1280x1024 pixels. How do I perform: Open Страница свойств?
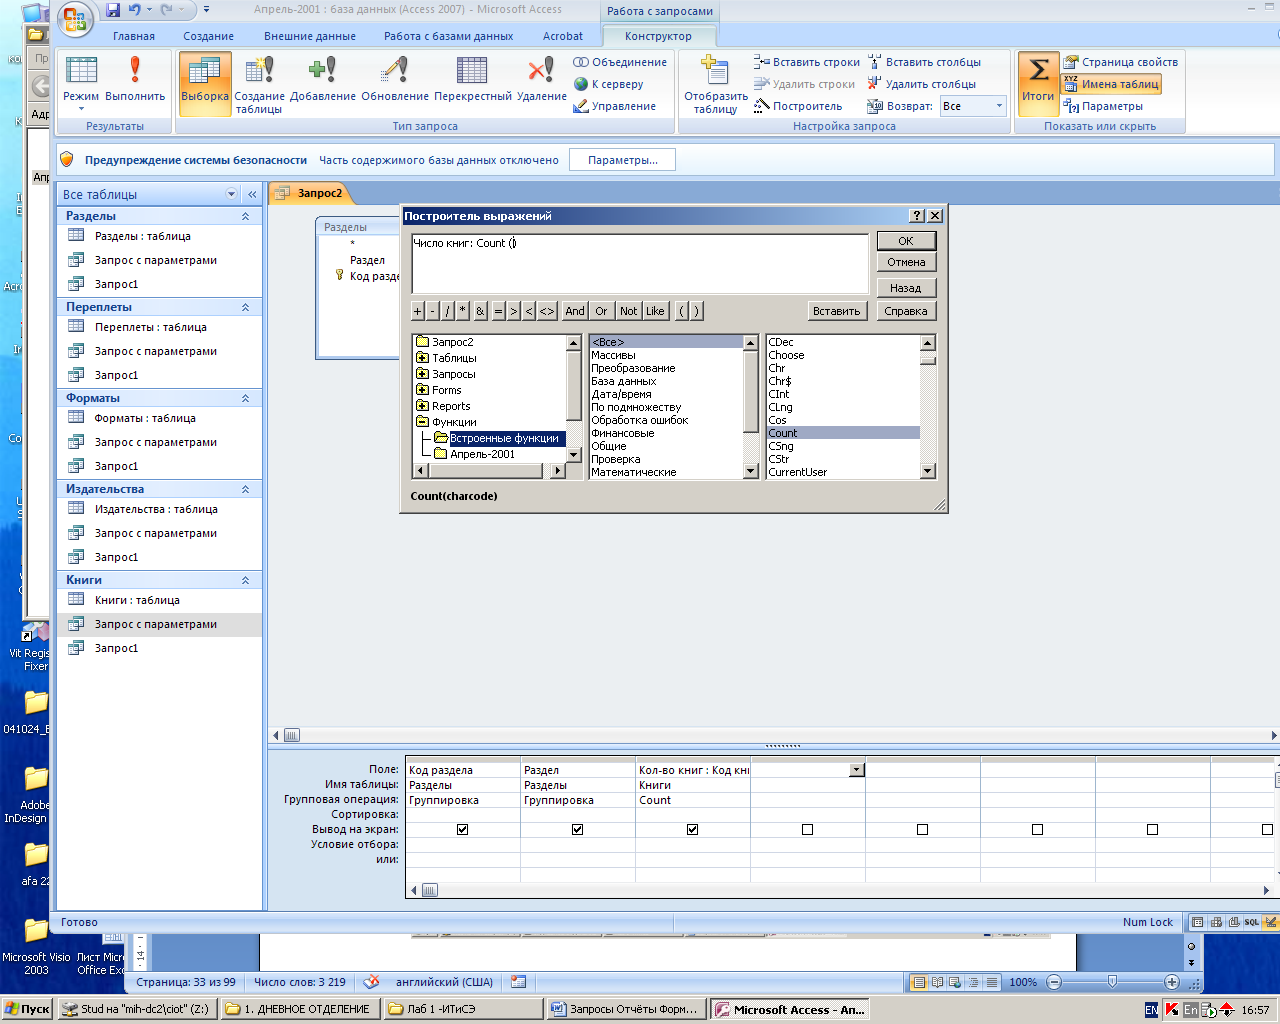(x=1120, y=62)
